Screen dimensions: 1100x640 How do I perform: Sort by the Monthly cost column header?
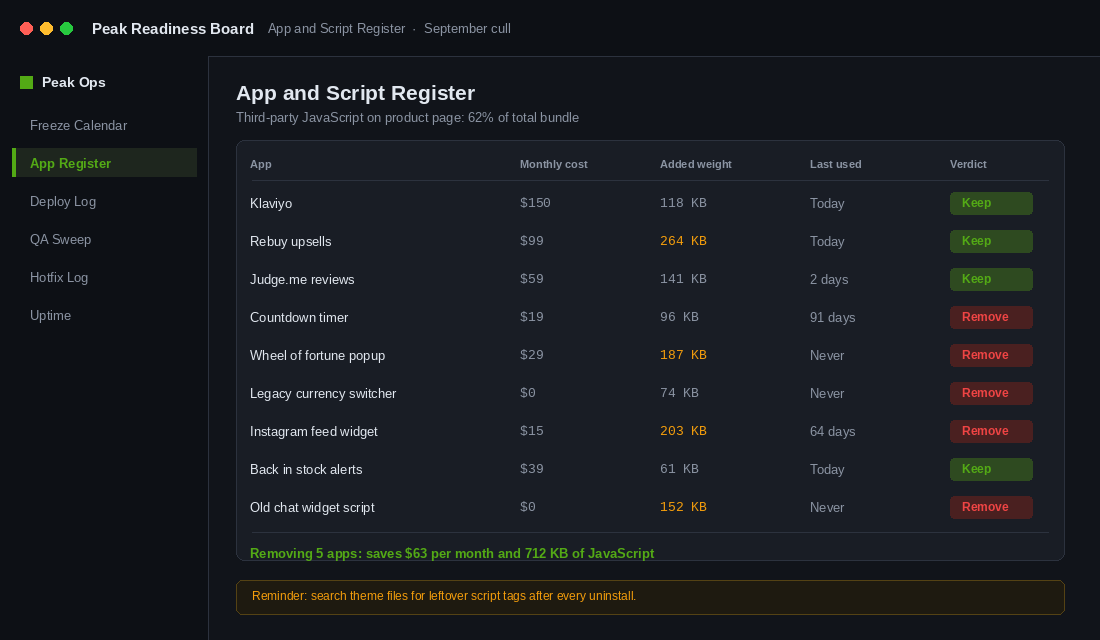[x=554, y=164]
